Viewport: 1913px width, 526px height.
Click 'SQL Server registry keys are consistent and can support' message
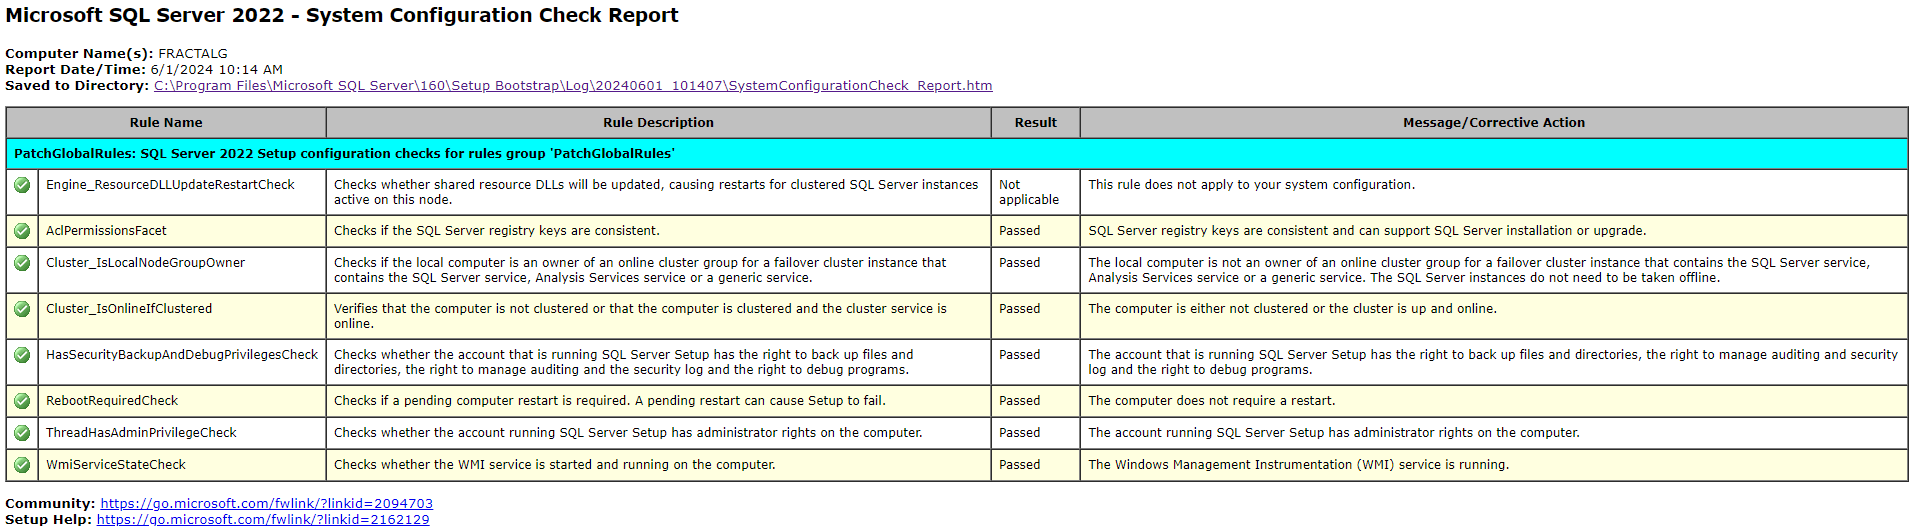1367,231
